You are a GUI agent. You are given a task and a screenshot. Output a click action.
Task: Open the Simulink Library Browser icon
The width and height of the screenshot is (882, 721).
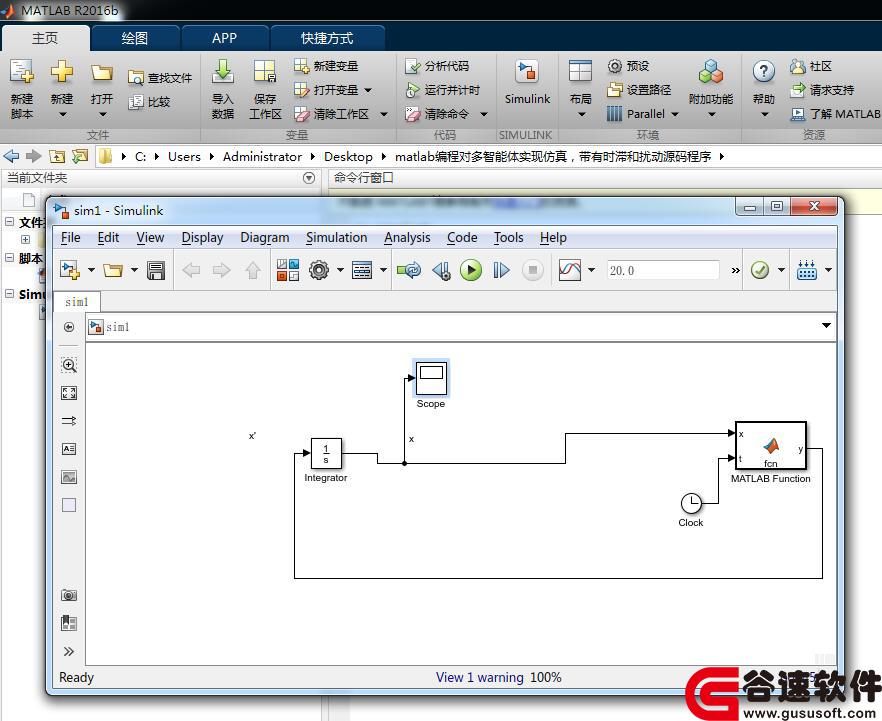[287, 271]
